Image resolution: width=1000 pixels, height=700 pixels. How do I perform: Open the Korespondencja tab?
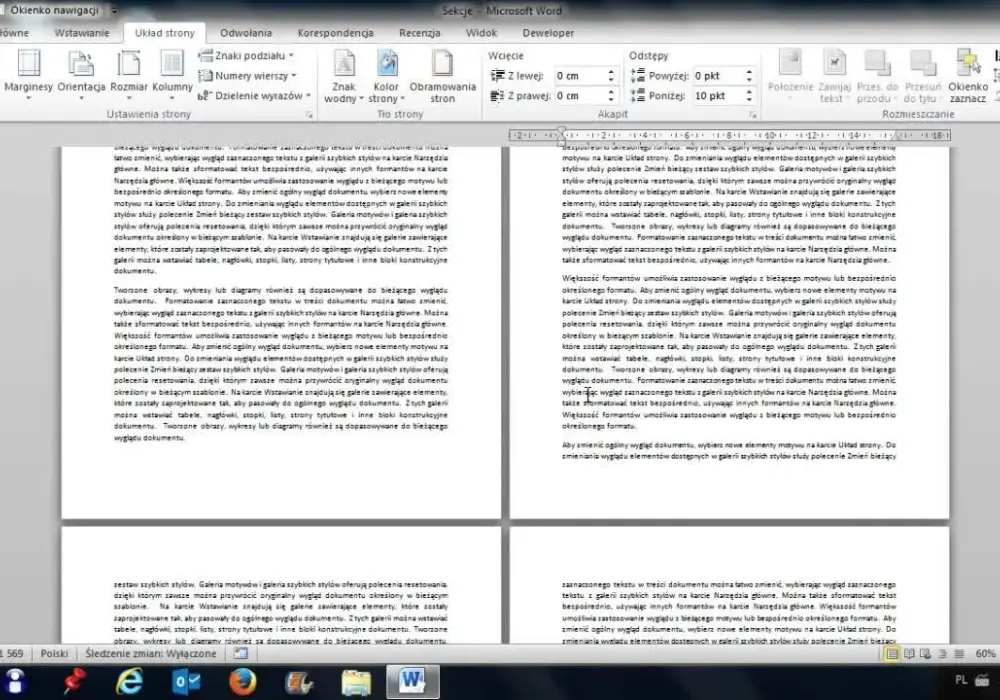[335, 33]
